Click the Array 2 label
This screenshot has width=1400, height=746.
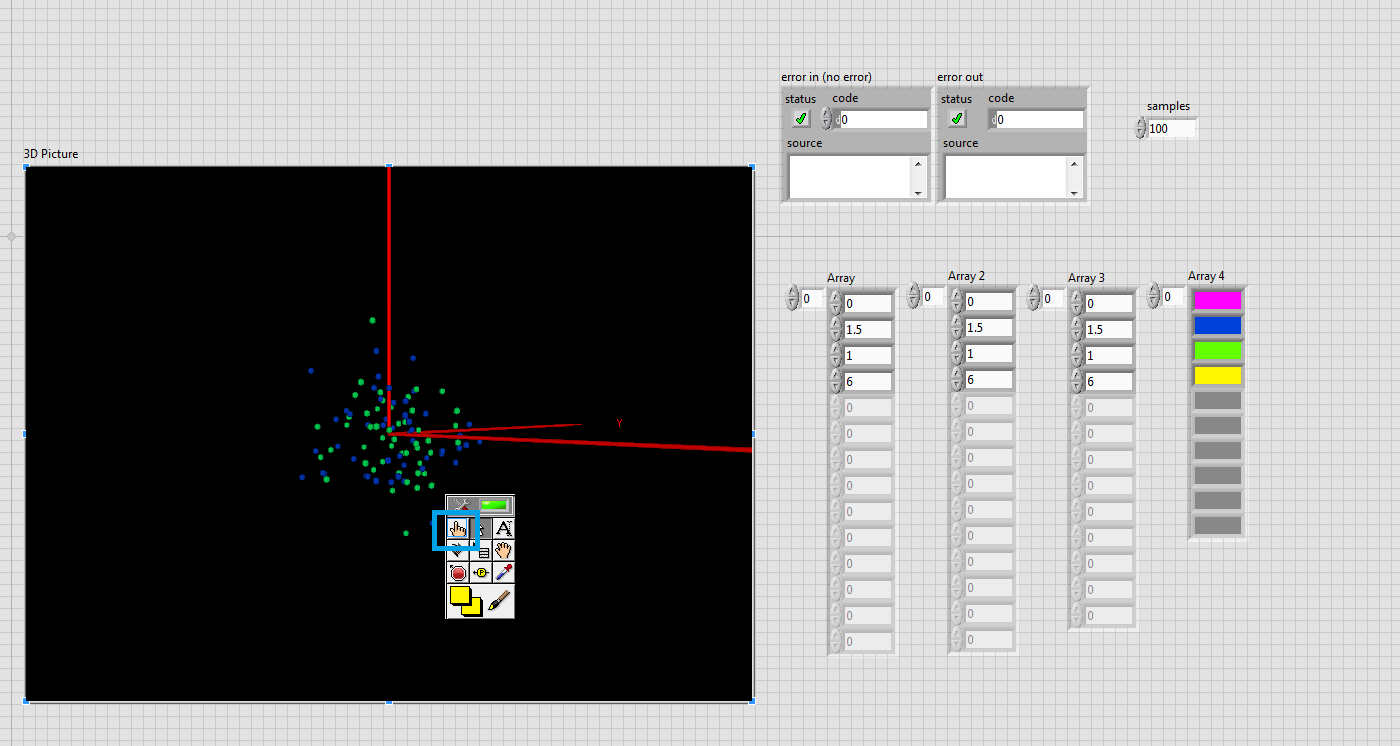tap(966, 276)
